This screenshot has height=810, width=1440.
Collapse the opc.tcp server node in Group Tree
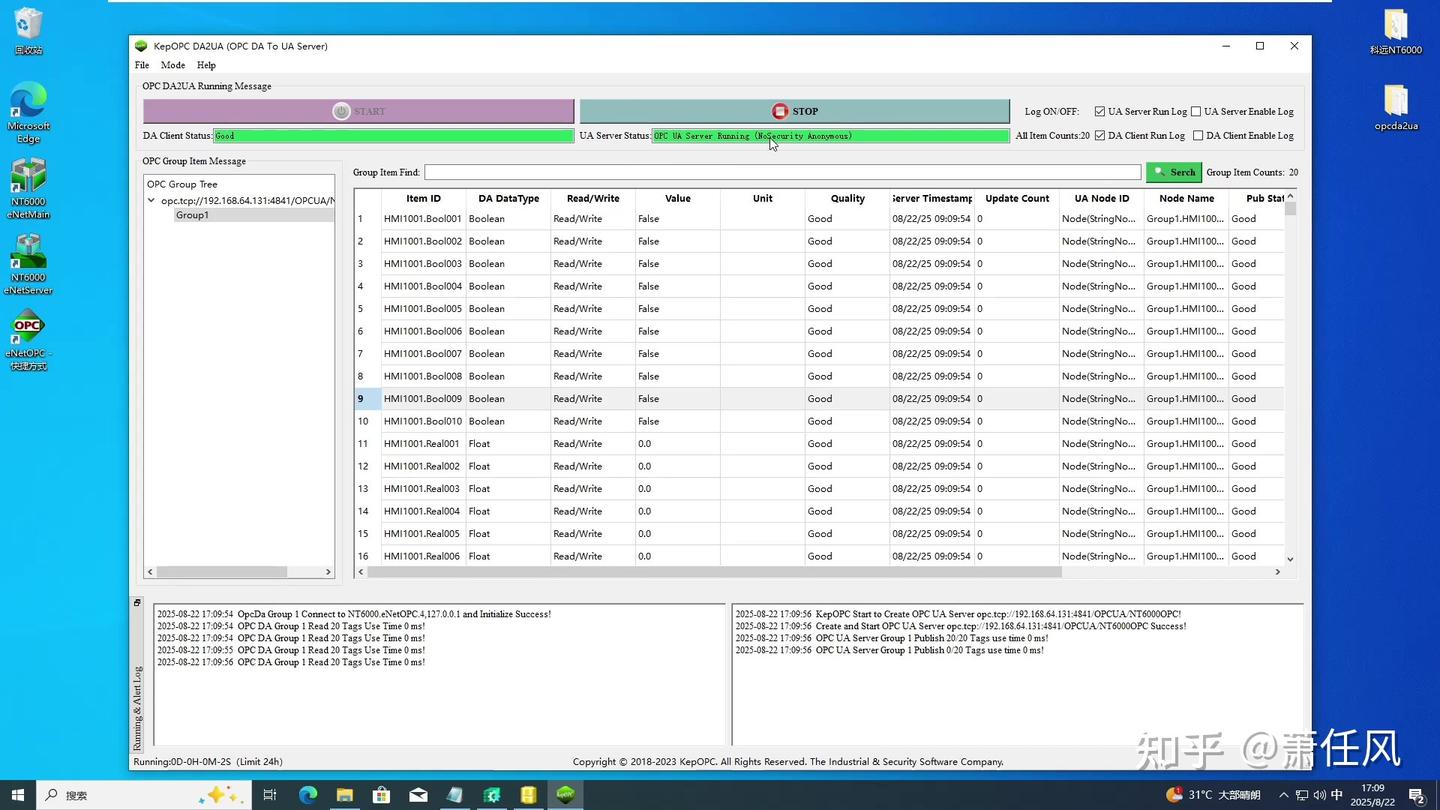[x=152, y=200]
